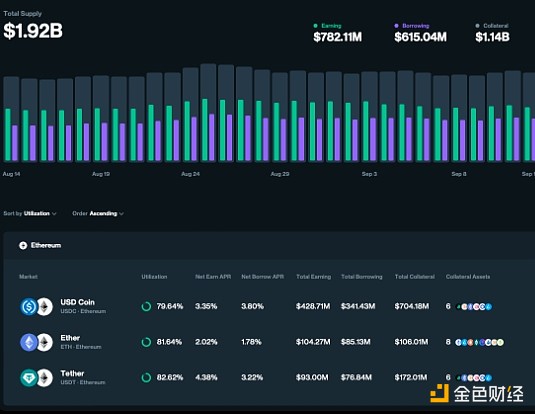Click the 81.64% utilization value

169,342
